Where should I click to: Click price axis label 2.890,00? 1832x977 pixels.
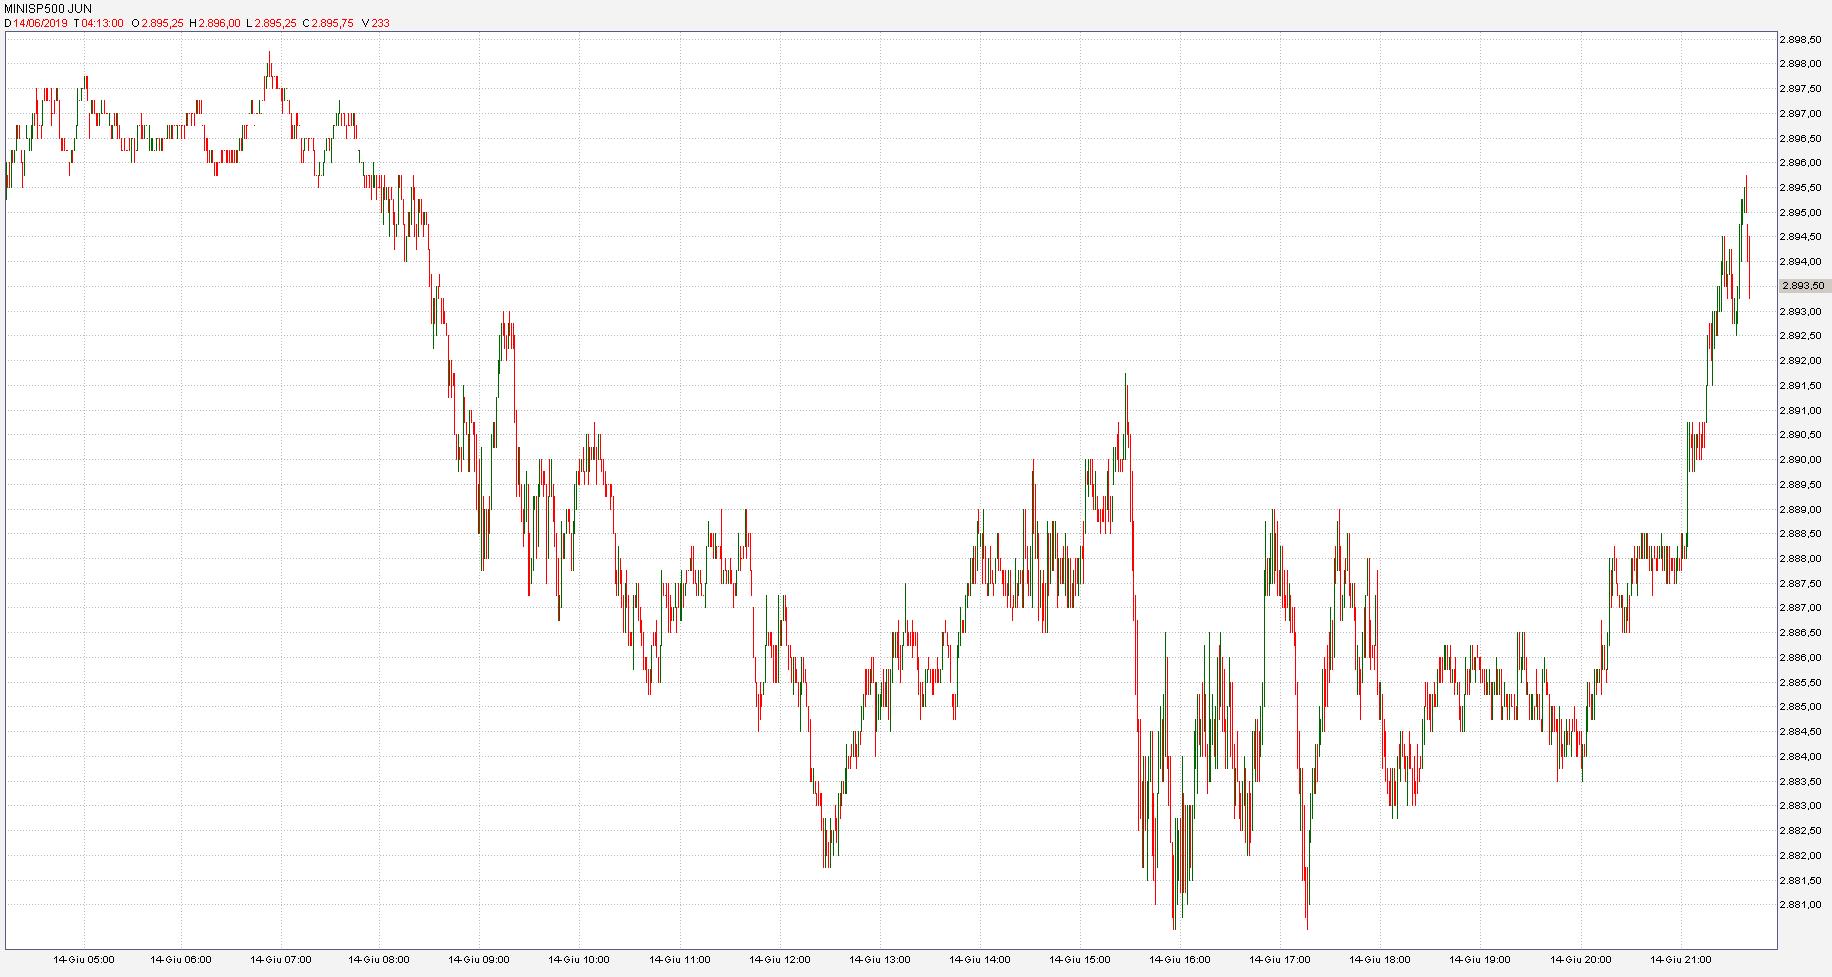point(1801,460)
